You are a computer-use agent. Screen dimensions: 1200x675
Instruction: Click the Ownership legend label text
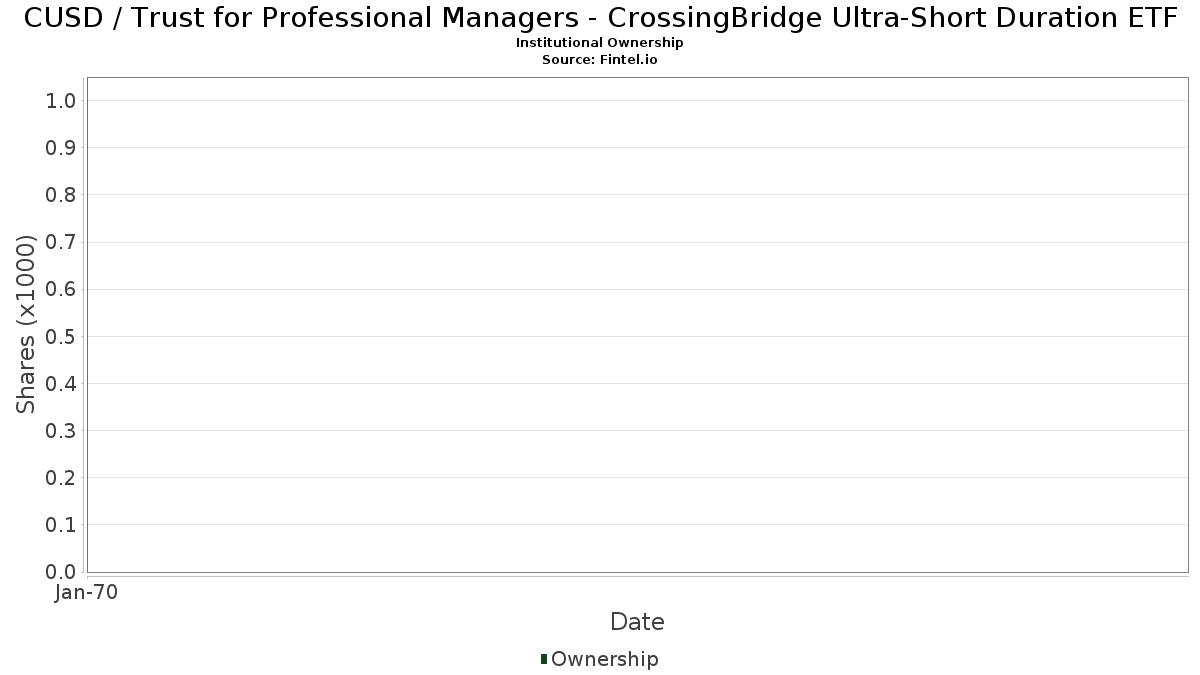pos(604,659)
